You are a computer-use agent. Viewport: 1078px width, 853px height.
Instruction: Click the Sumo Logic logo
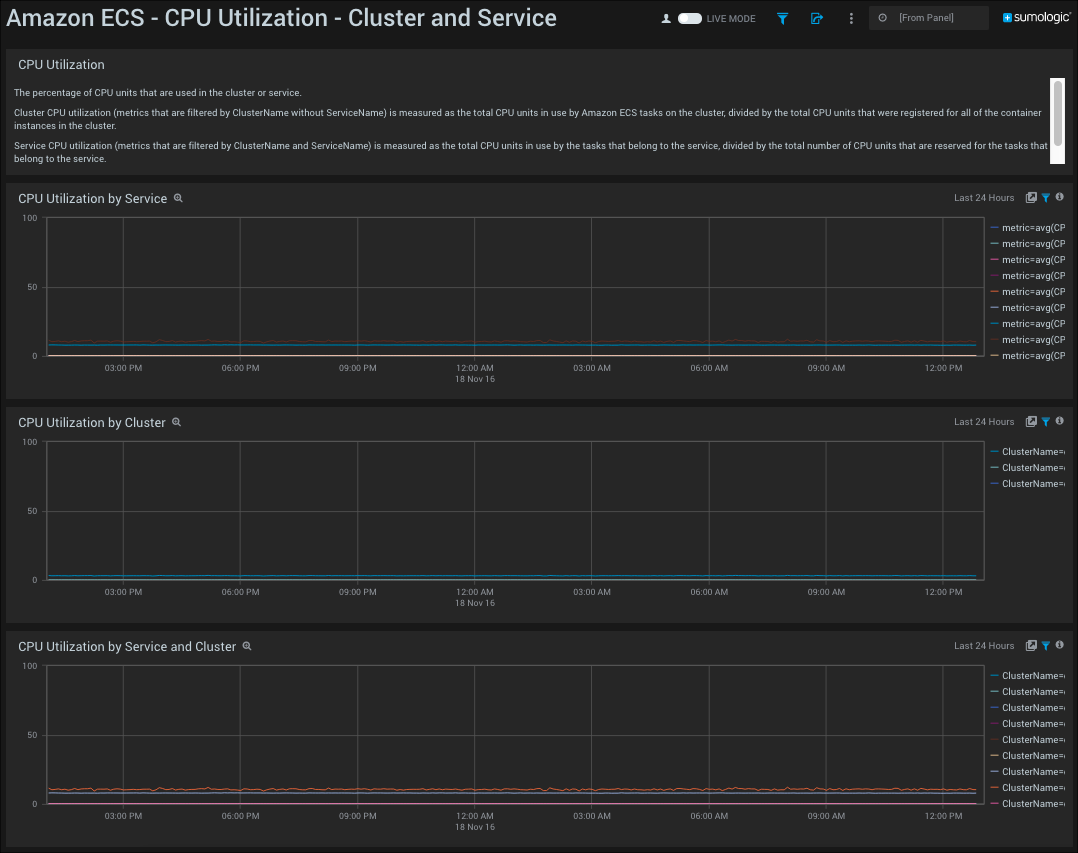[1035, 16]
